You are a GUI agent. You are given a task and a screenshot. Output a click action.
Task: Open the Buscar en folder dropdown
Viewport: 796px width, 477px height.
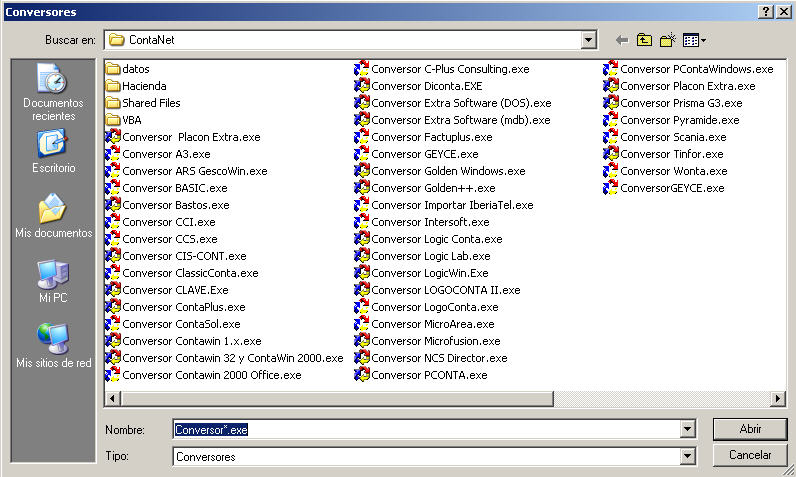(x=588, y=40)
